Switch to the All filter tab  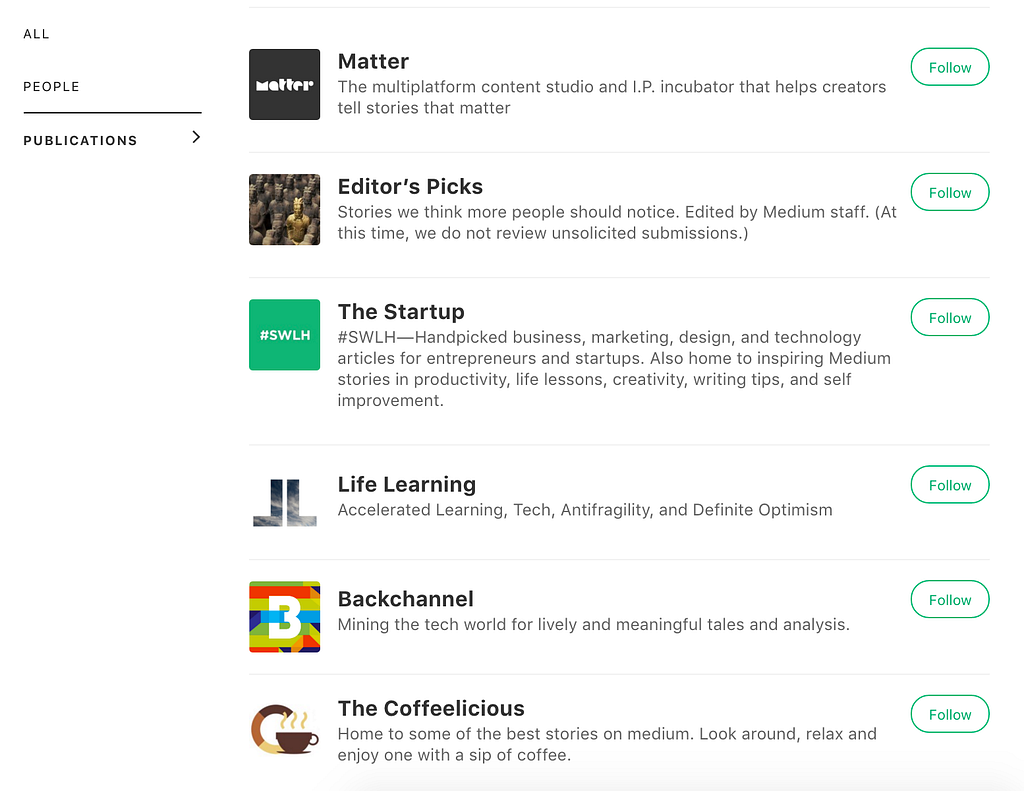(37, 34)
